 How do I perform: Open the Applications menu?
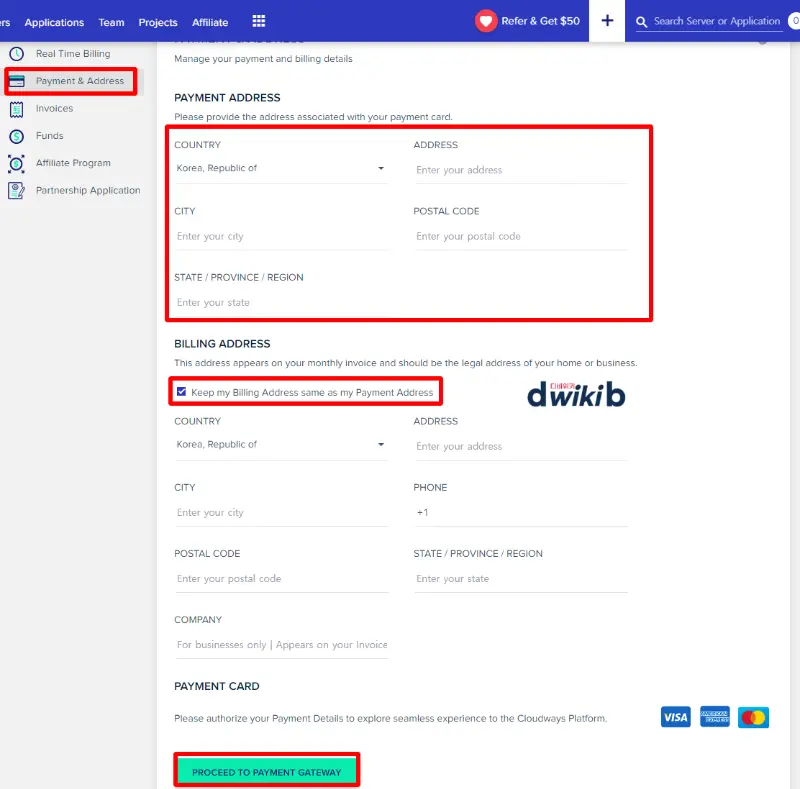click(x=54, y=22)
